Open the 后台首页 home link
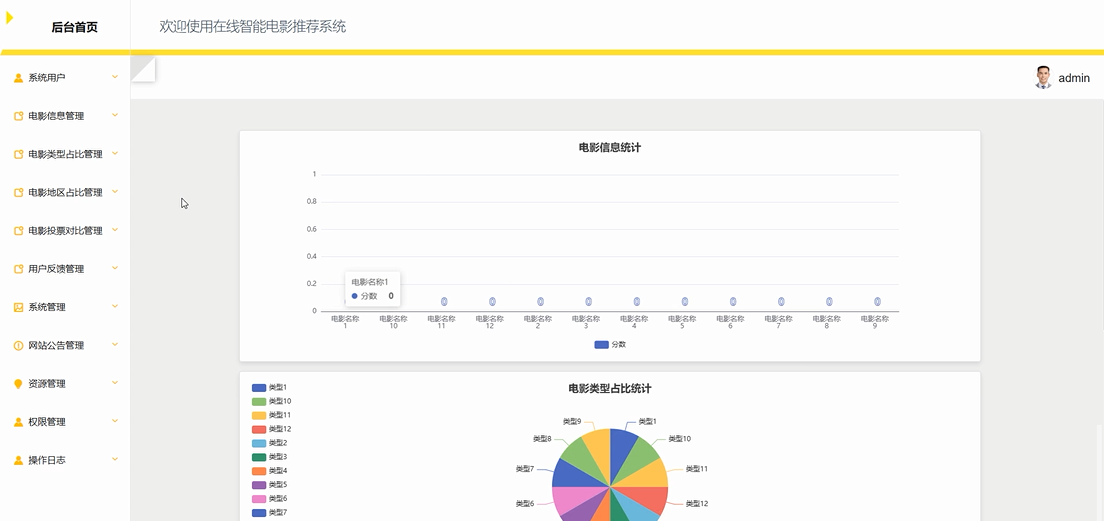The height and width of the screenshot is (521, 1104). [74, 27]
